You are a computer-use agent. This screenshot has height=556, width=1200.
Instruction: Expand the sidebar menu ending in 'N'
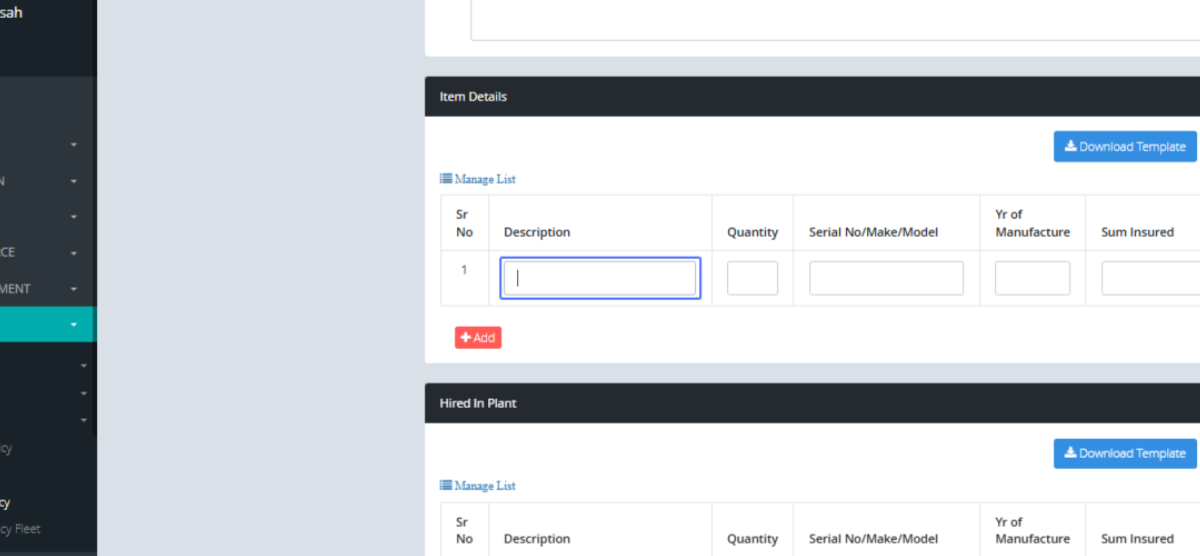click(74, 181)
